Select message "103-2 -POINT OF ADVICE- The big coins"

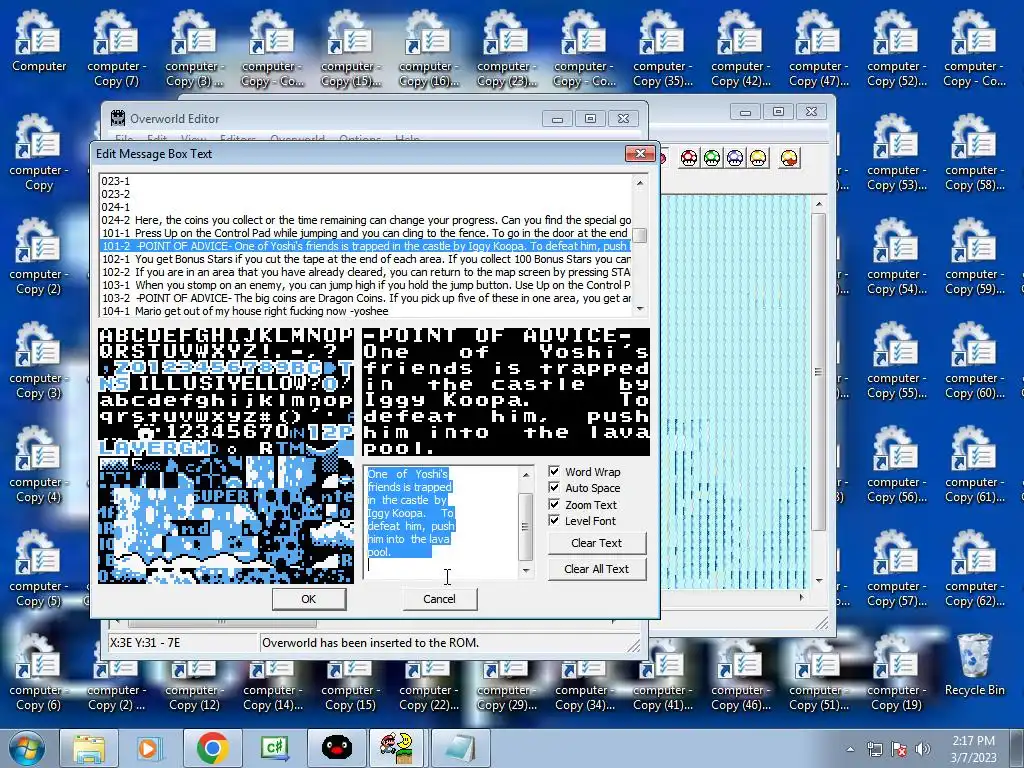pos(366,298)
